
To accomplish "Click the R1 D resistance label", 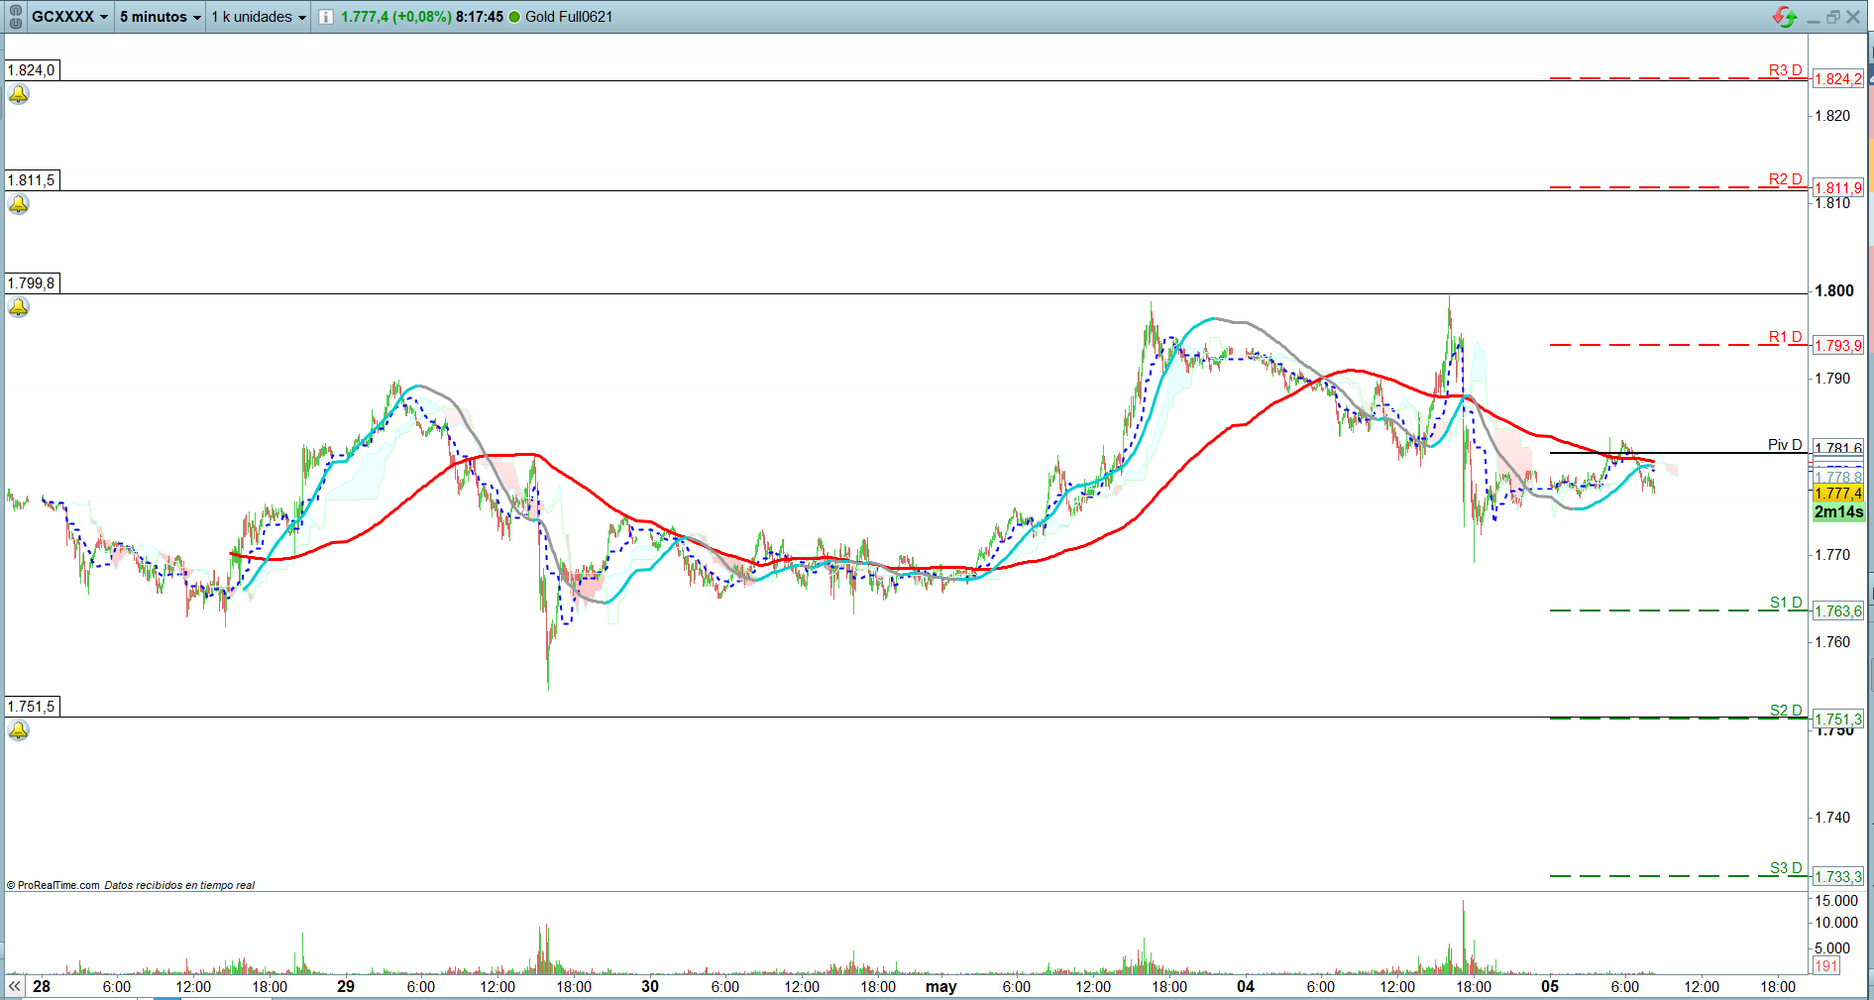I will (1785, 337).
